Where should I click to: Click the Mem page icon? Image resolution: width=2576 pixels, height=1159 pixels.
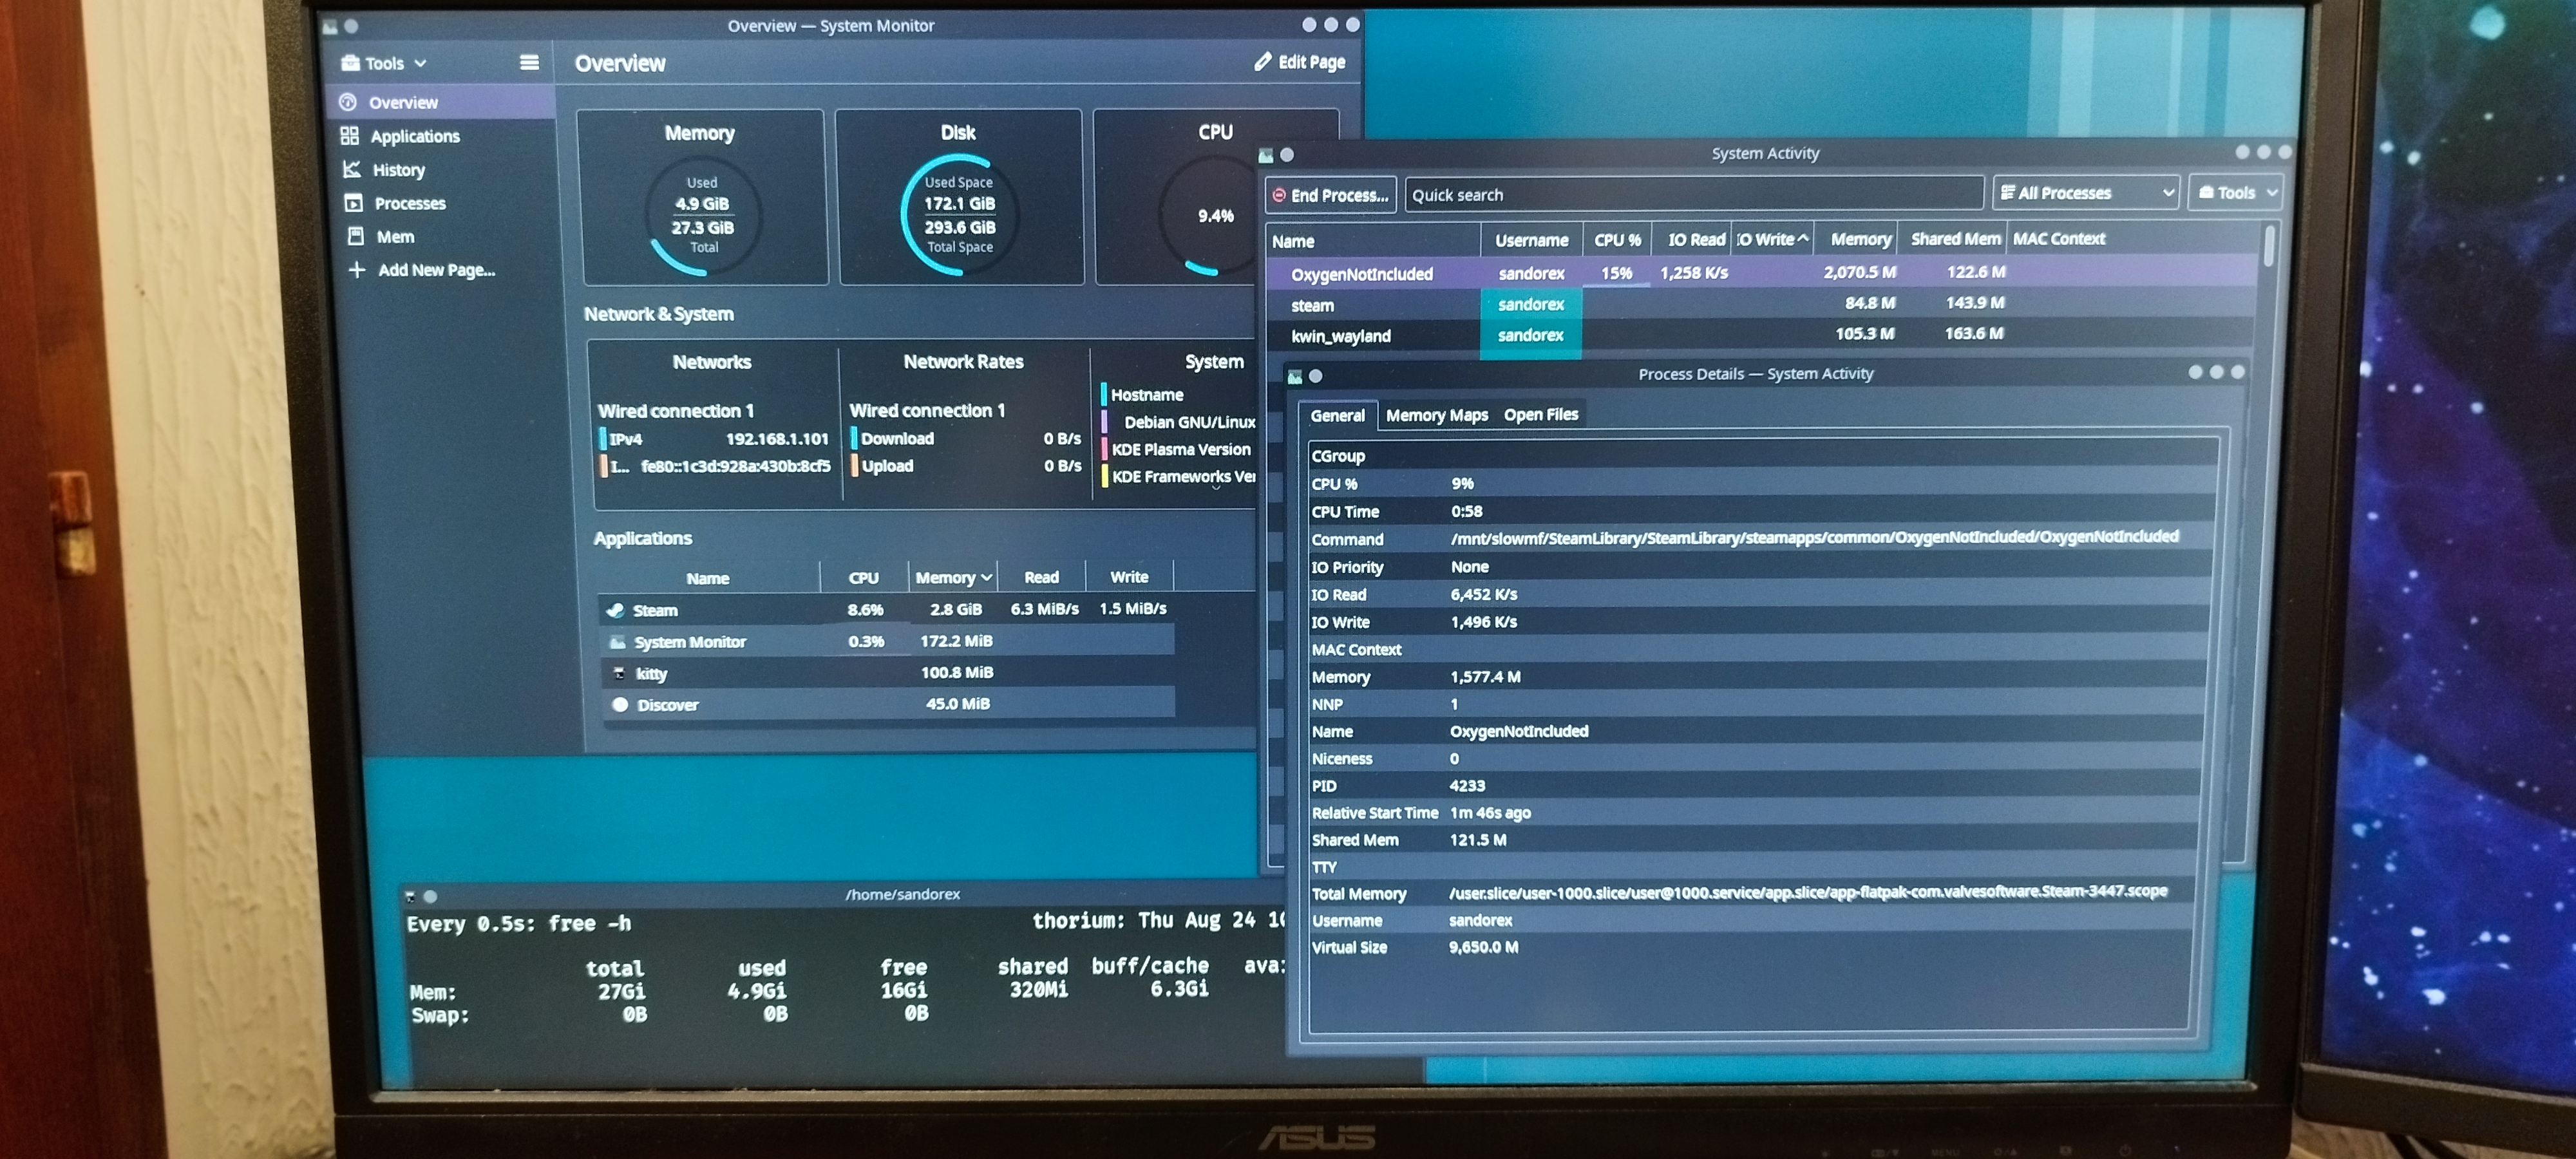click(355, 236)
